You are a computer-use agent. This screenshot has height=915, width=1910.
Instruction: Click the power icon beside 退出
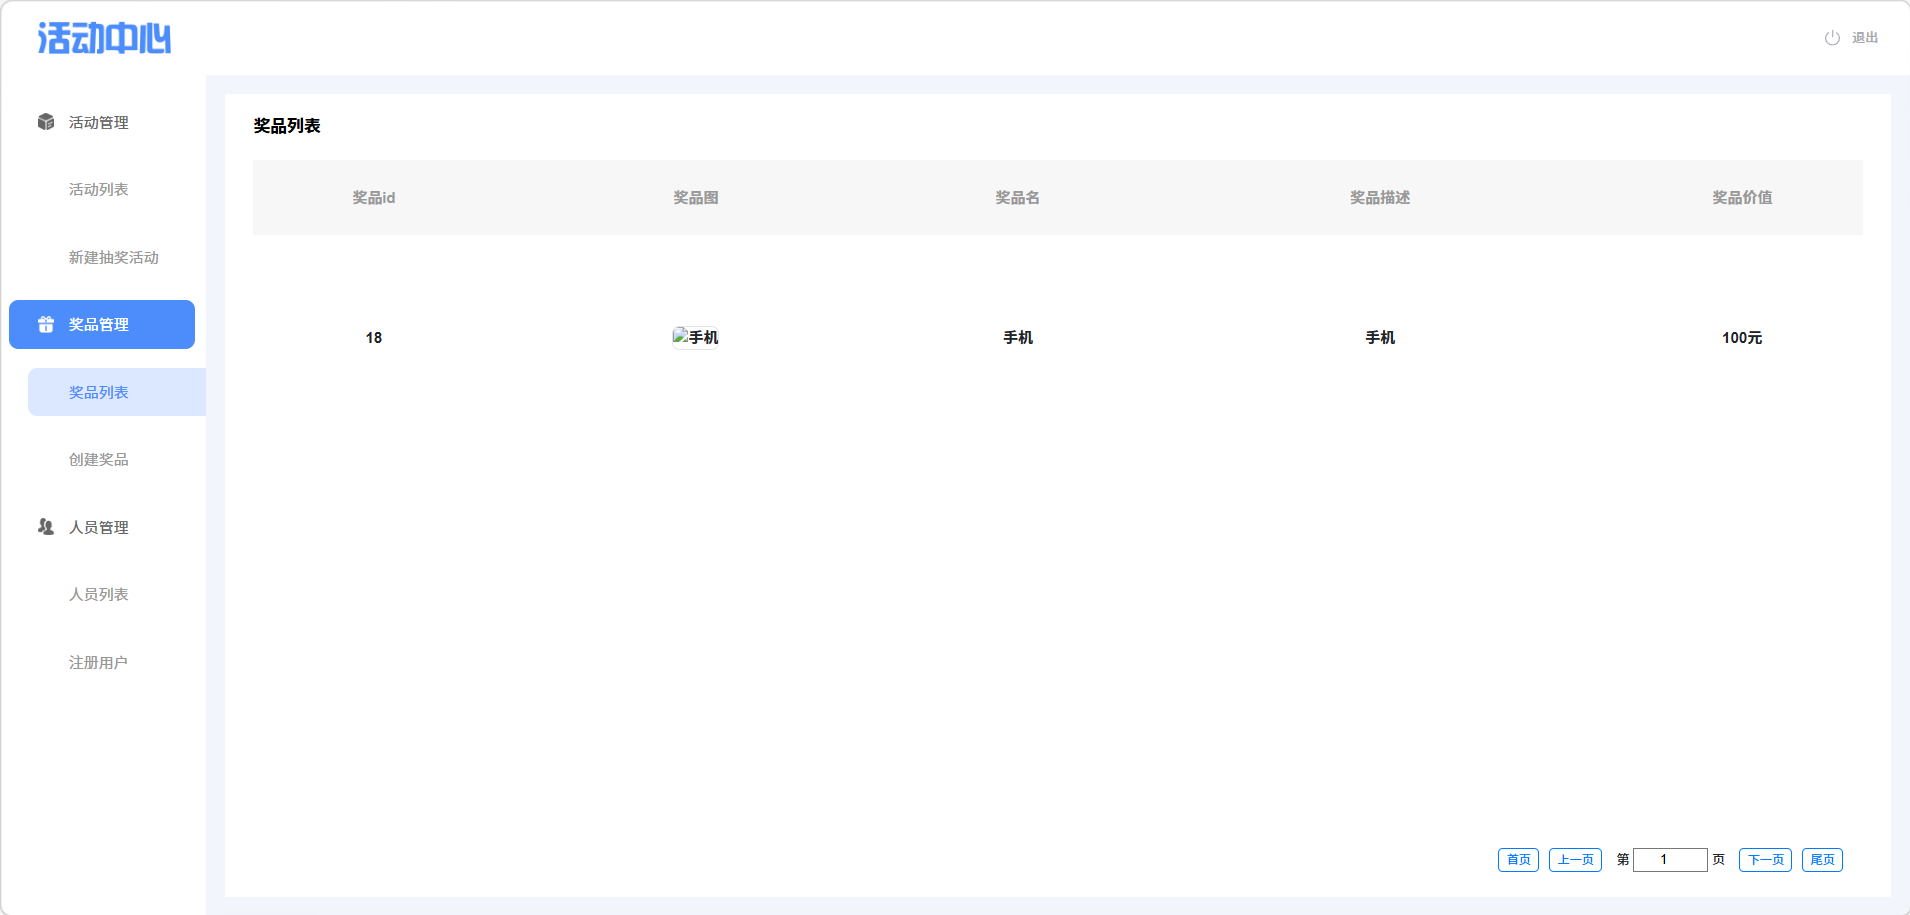click(x=1832, y=38)
